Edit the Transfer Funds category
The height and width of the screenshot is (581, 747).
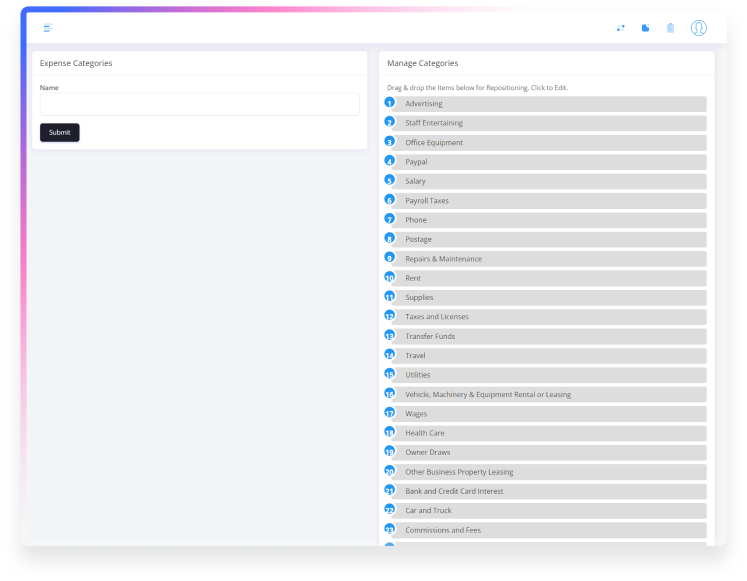tap(550, 336)
